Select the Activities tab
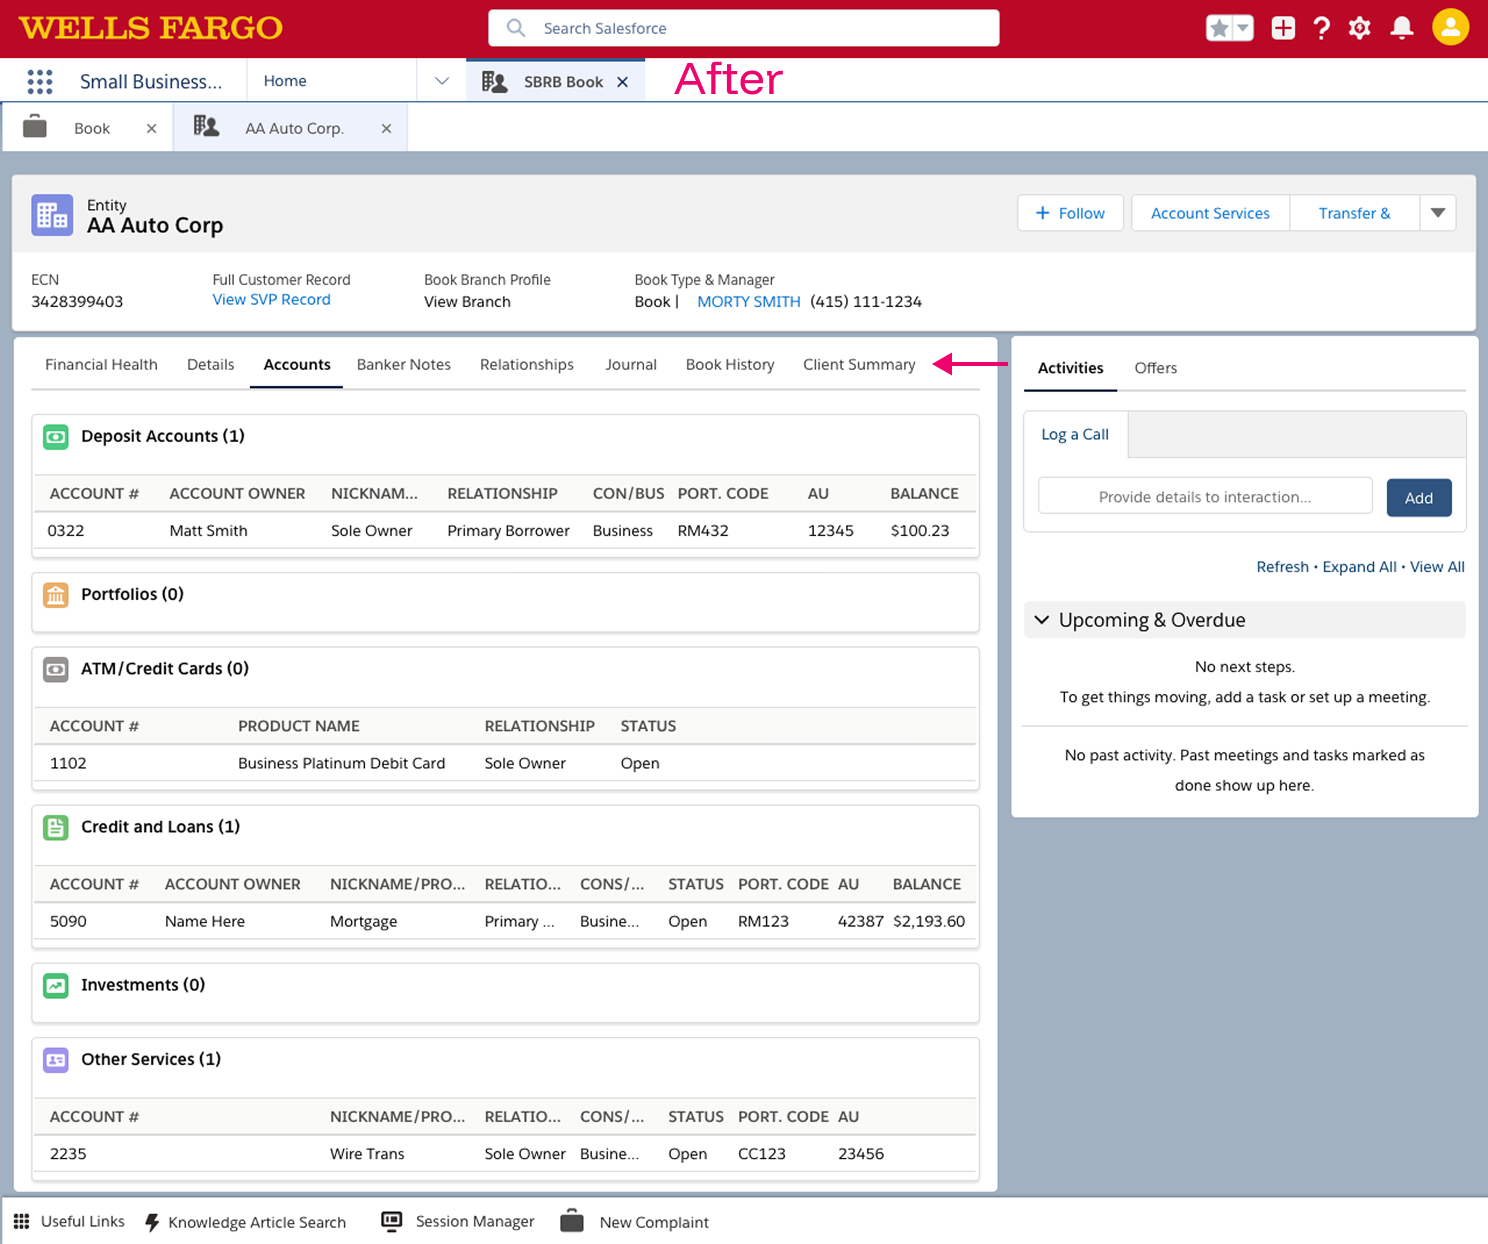Image resolution: width=1488 pixels, height=1244 pixels. (1070, 368)
